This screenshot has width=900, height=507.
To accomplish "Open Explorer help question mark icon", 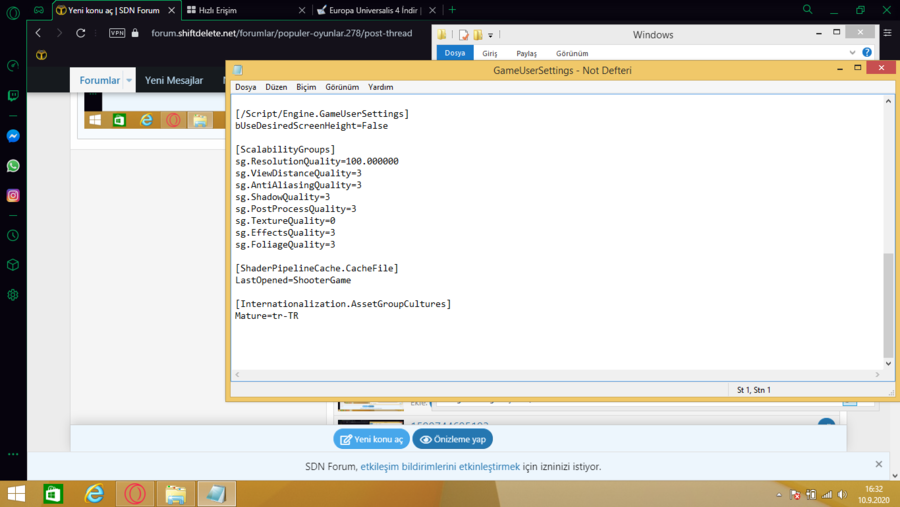I will (x=867, y=53).
